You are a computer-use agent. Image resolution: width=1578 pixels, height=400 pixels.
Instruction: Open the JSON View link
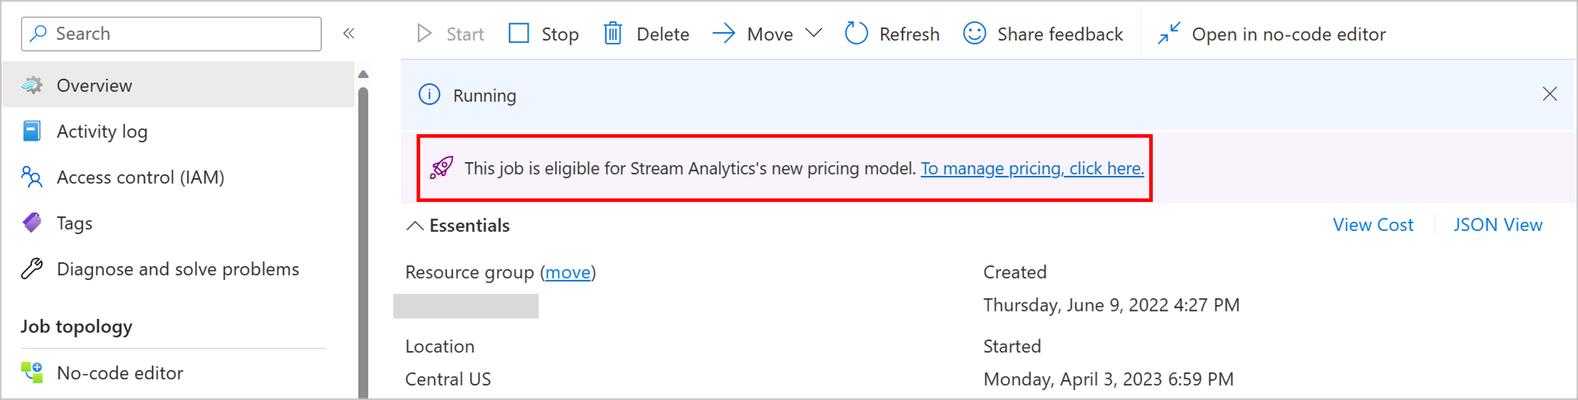[1498, 225]
